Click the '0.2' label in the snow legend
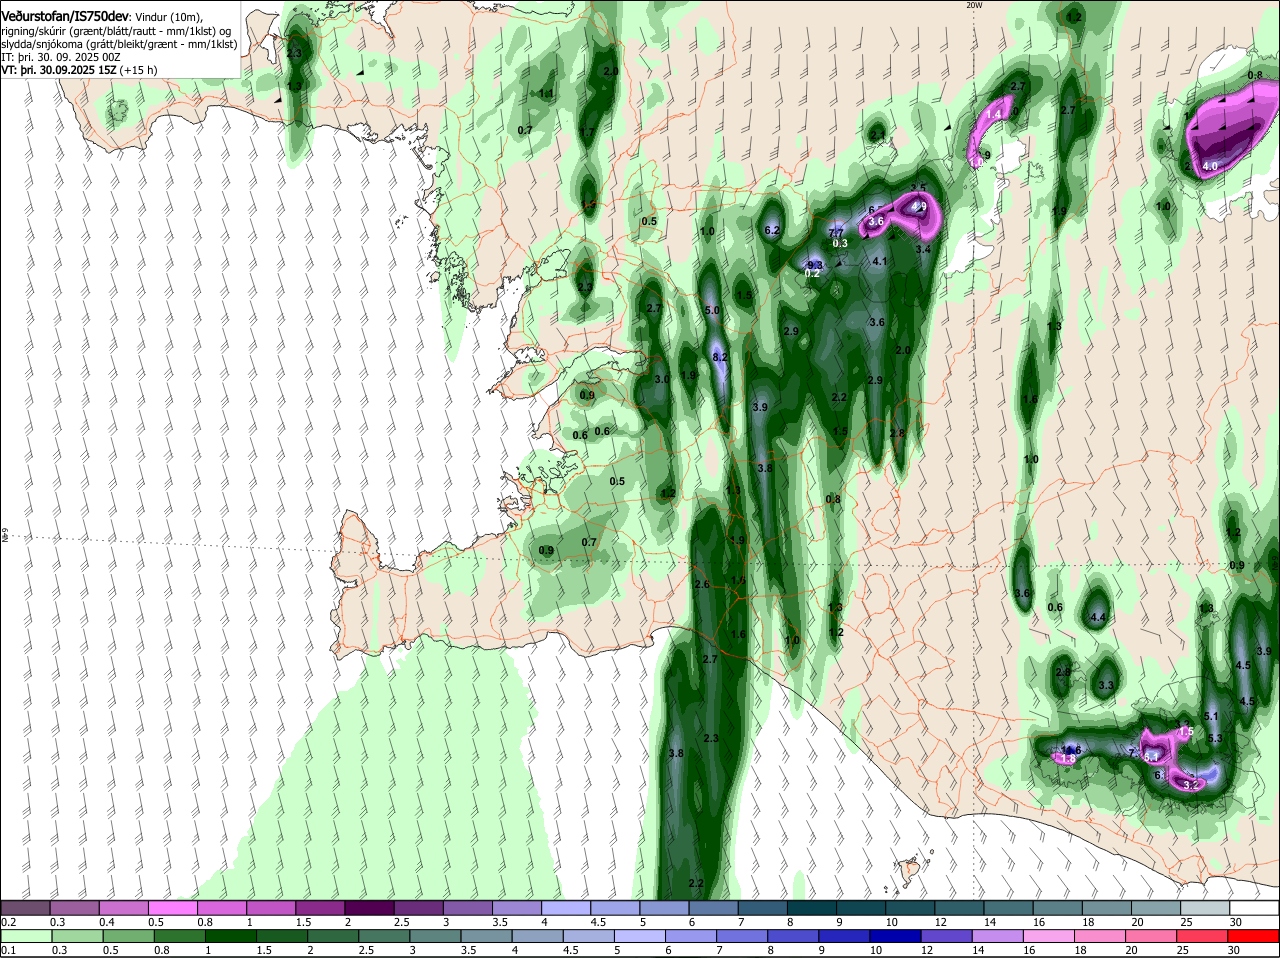 [9, 922]
